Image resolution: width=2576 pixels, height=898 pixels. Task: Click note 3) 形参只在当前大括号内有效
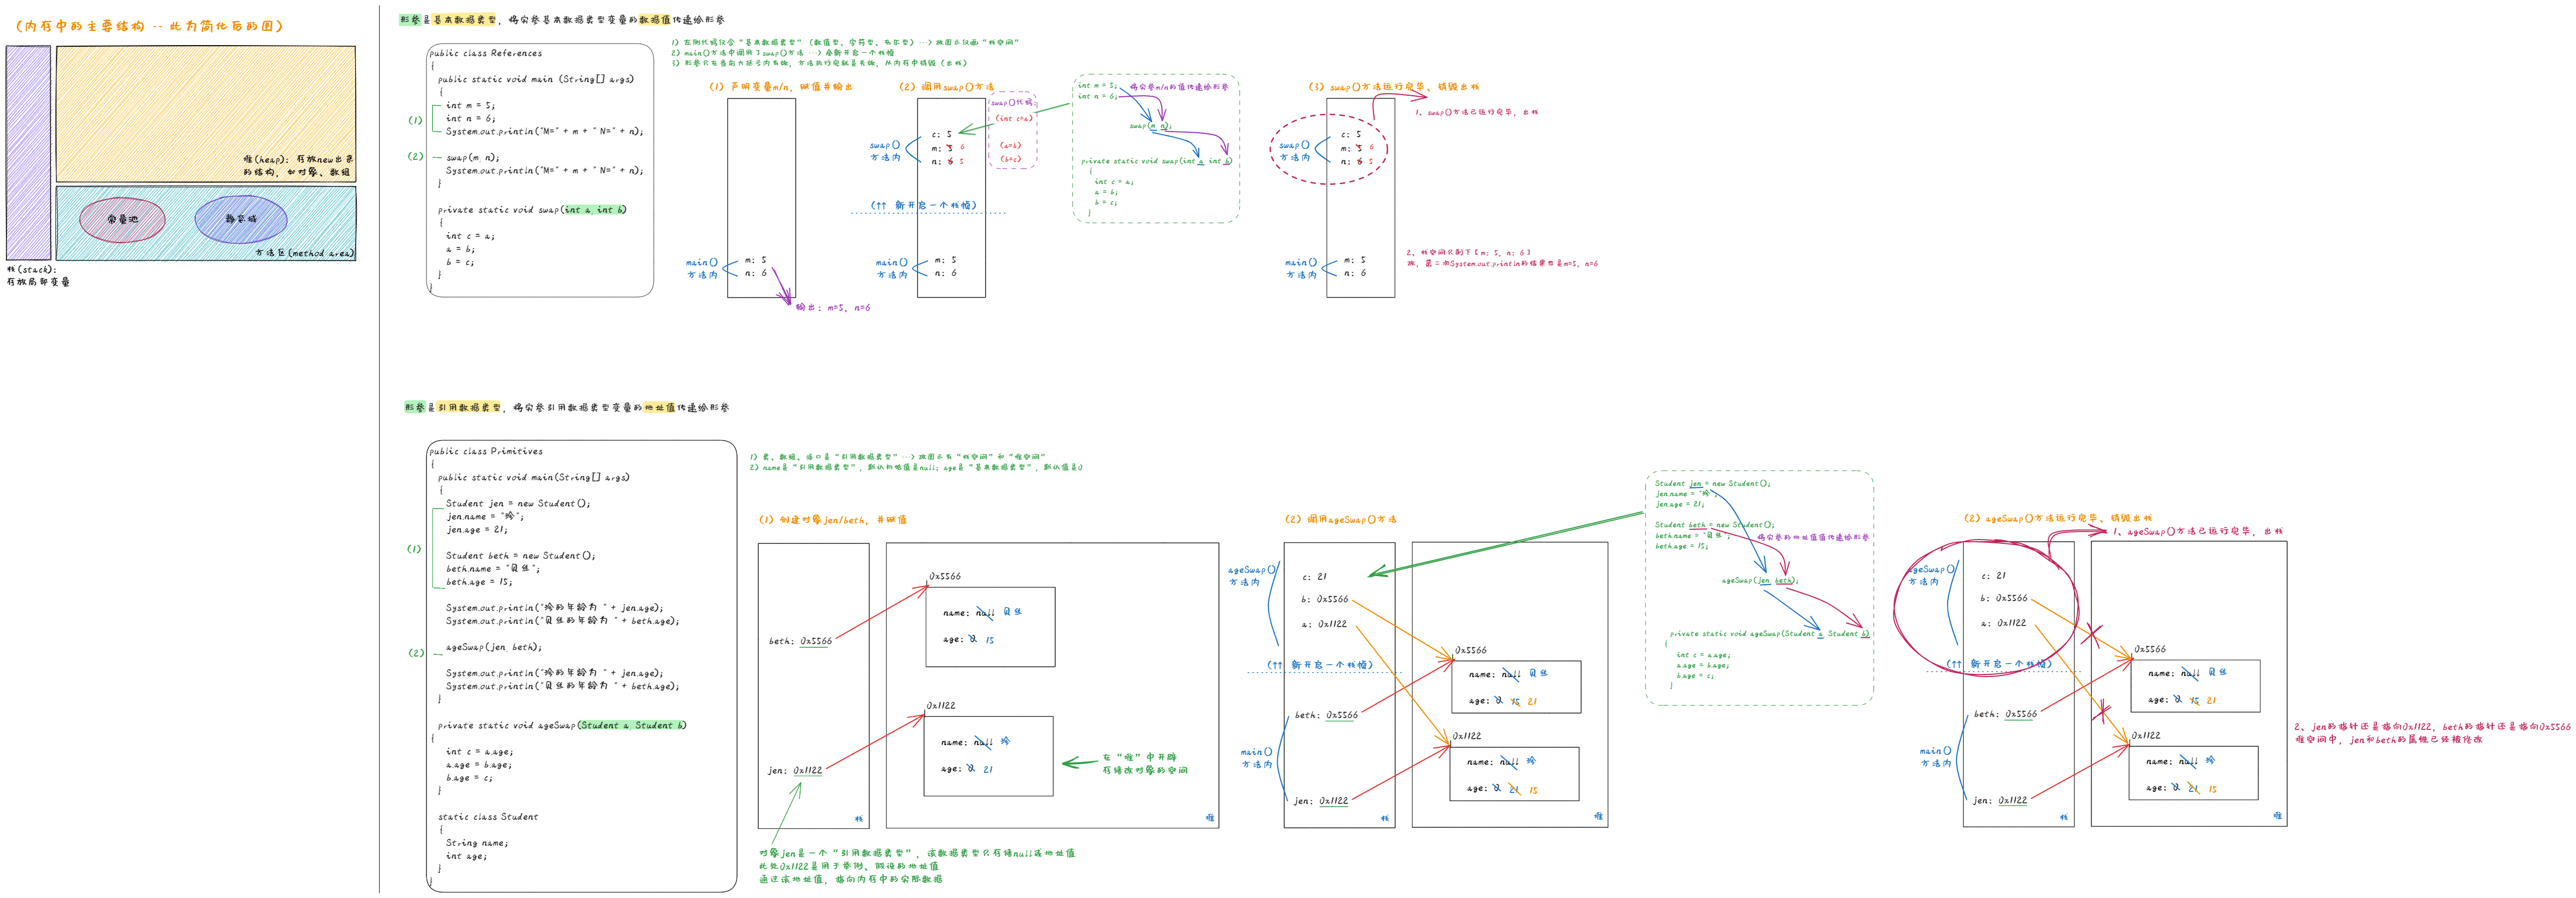coord(819,62)
